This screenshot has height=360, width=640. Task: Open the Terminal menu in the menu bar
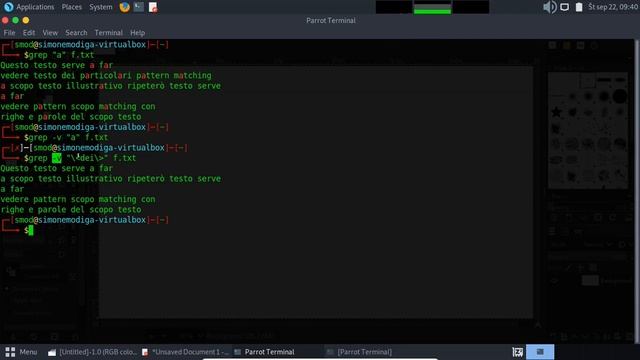point(109,33)
